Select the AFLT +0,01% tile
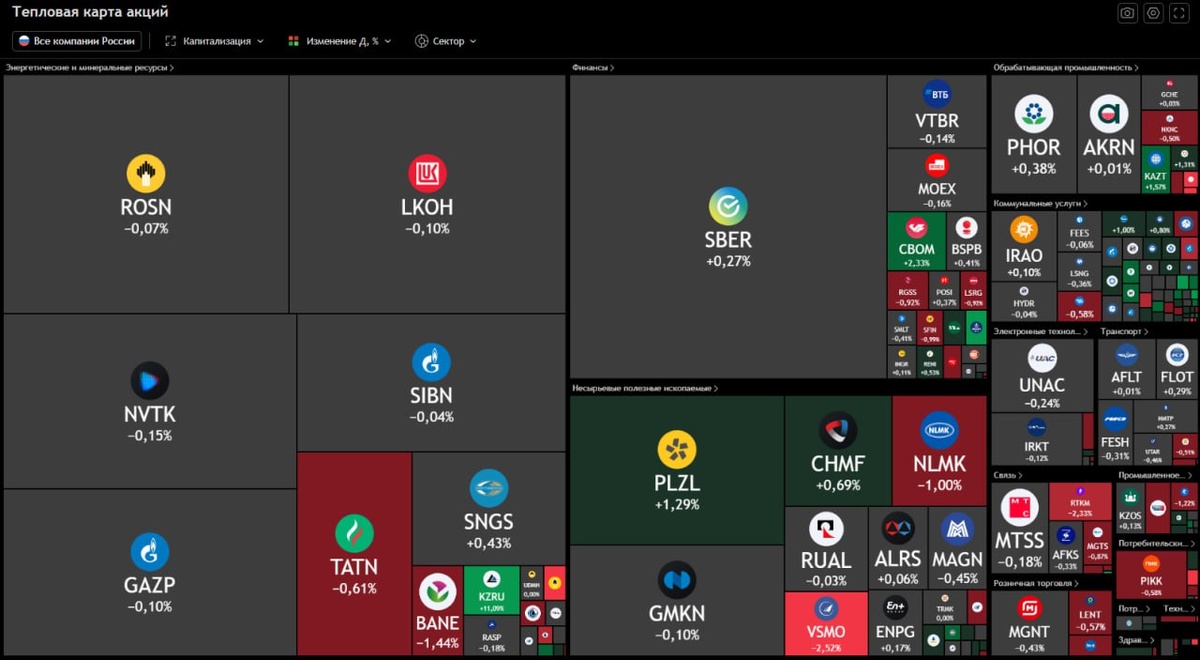 (x=1126, y=369)
